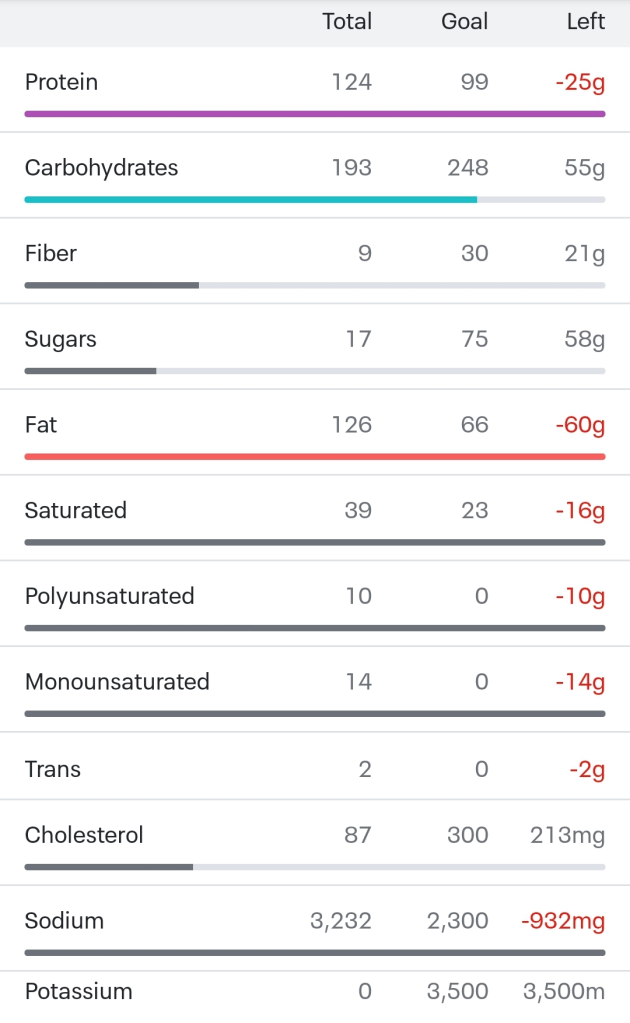Screen dimensions: 630x1023
Task: Select the Monounsaturated row label
Action: point(117,683)
